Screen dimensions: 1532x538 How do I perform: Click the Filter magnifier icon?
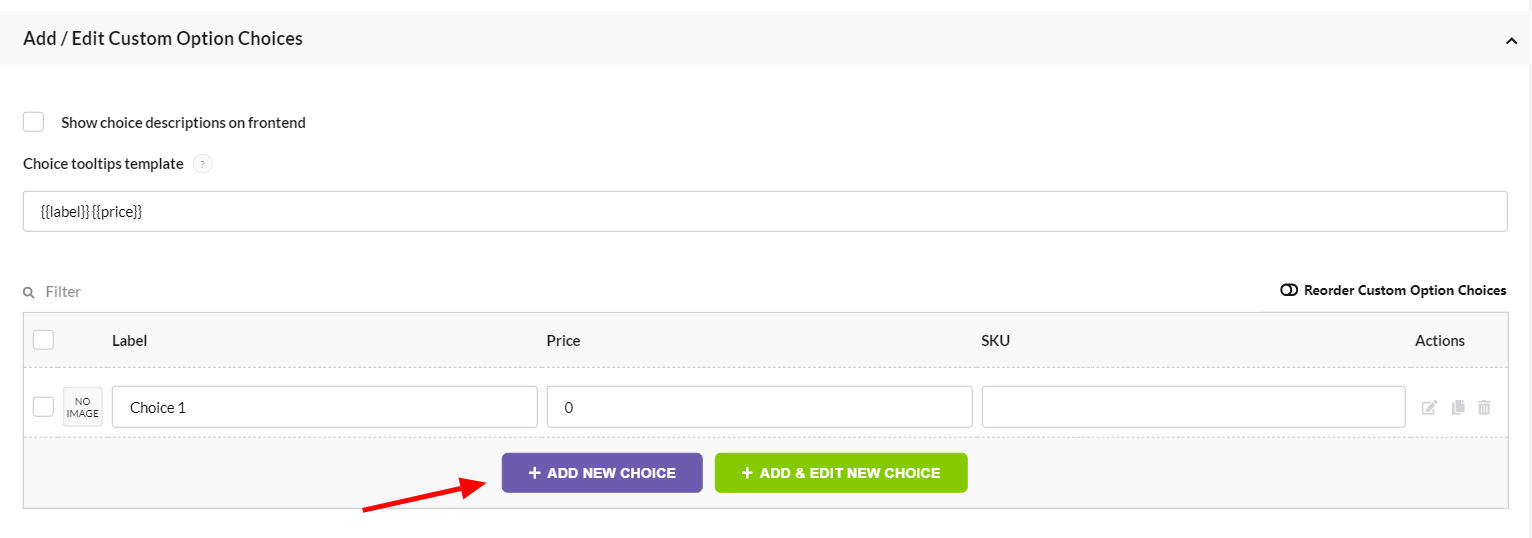[x=29, y=292]
